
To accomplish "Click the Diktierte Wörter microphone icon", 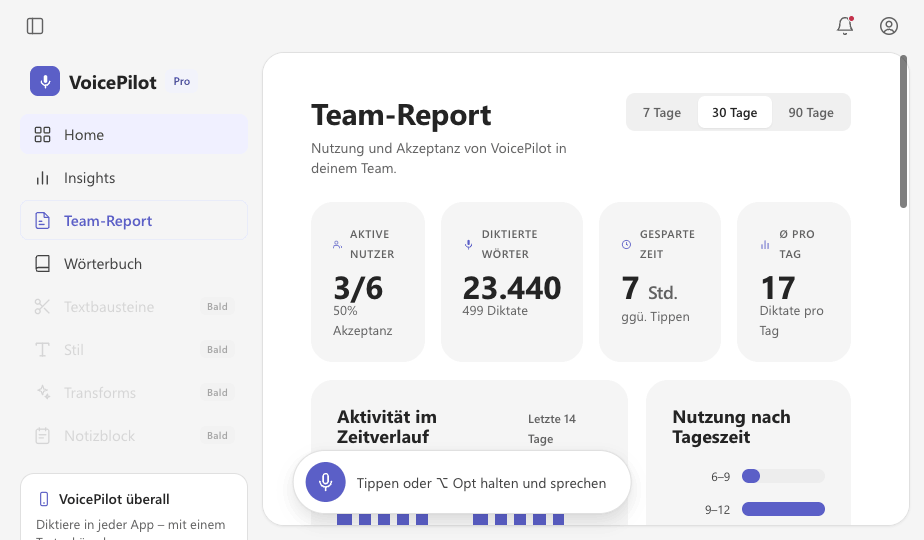I will pyautogui.click(x=468, y=244).
